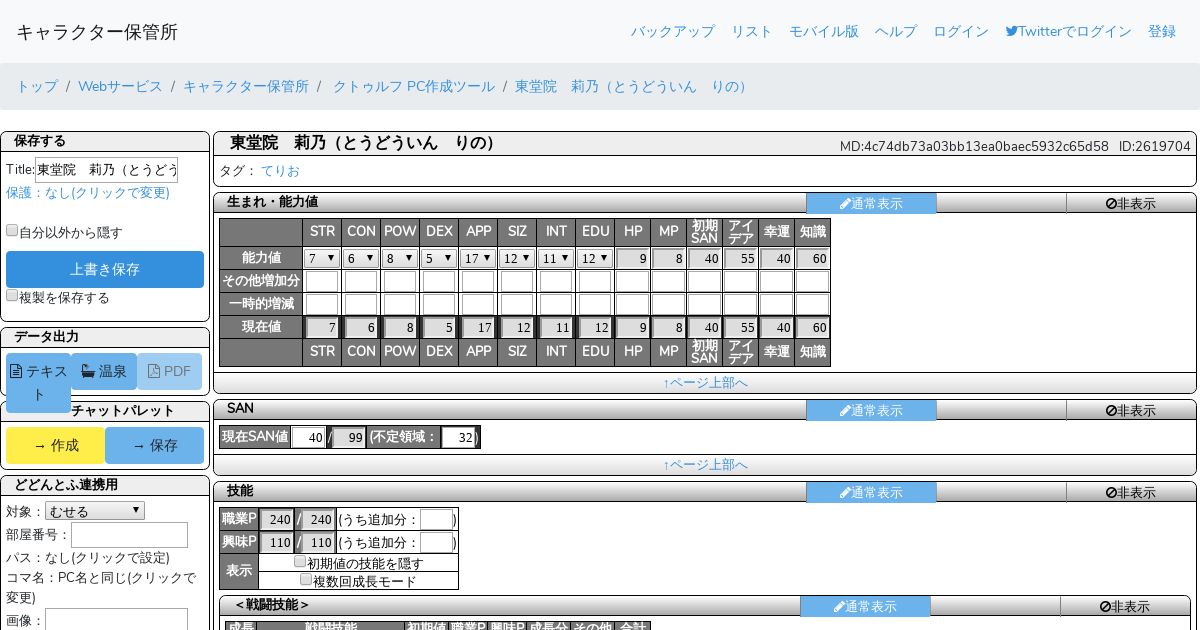Switch to モバイル版 in navigation

[823, 31]
